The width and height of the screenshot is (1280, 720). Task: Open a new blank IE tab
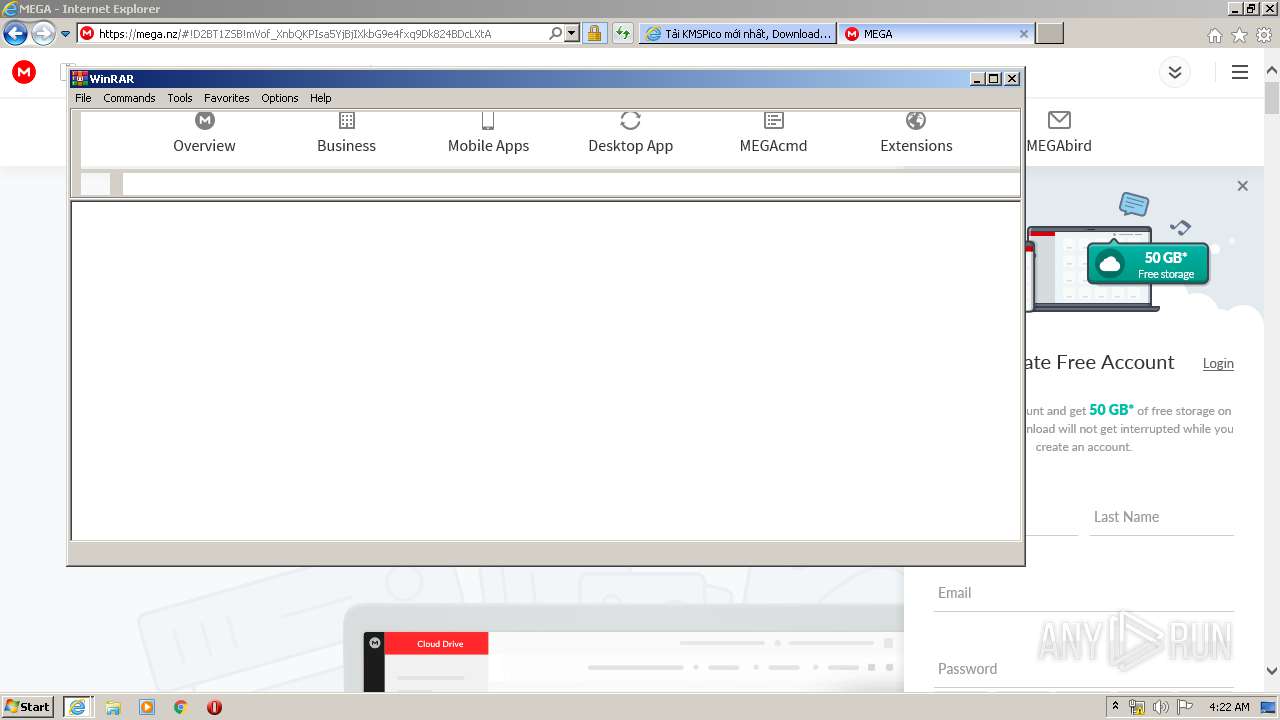(x=1049, y=33)
